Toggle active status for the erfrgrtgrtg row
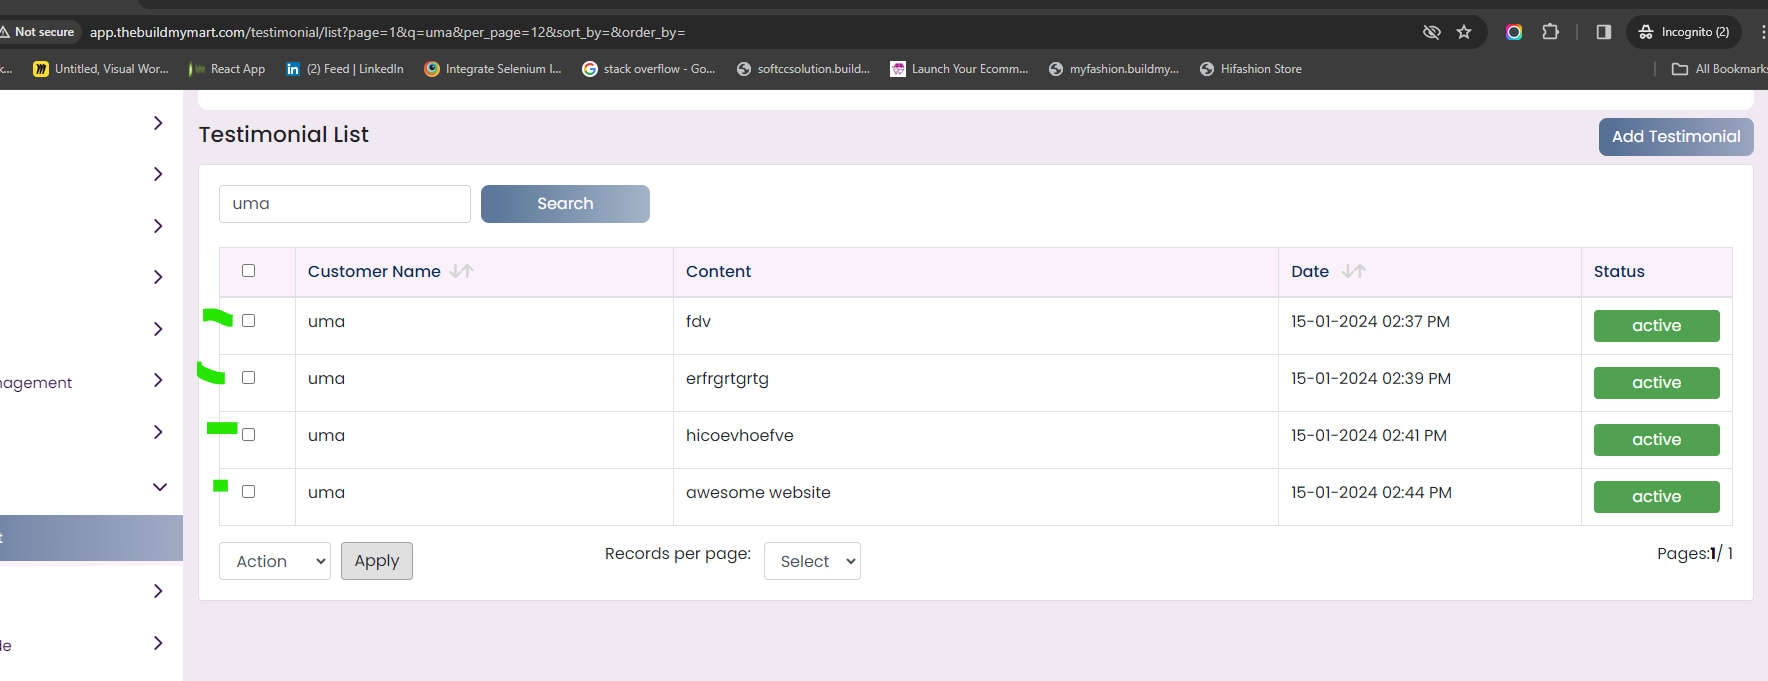 click(x=1657, y=383)
